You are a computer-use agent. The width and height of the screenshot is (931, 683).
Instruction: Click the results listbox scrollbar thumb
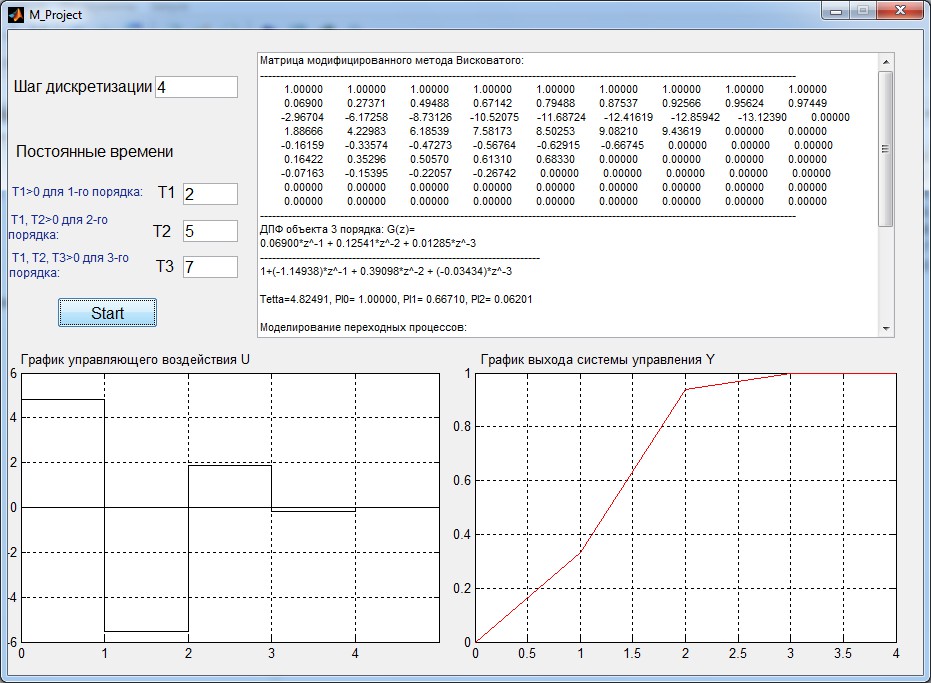click(886, 149)
